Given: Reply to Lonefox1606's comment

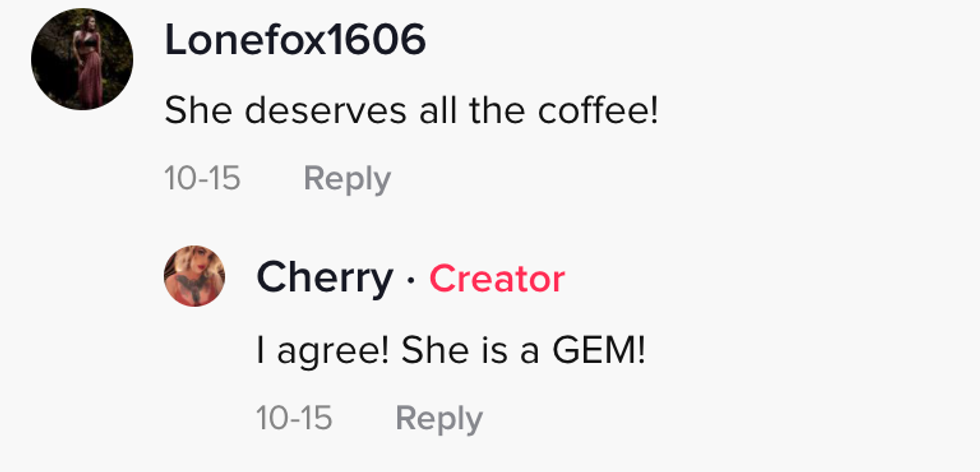Looking at the screenshot, I should pyautogui.click(x=347, y=179).
